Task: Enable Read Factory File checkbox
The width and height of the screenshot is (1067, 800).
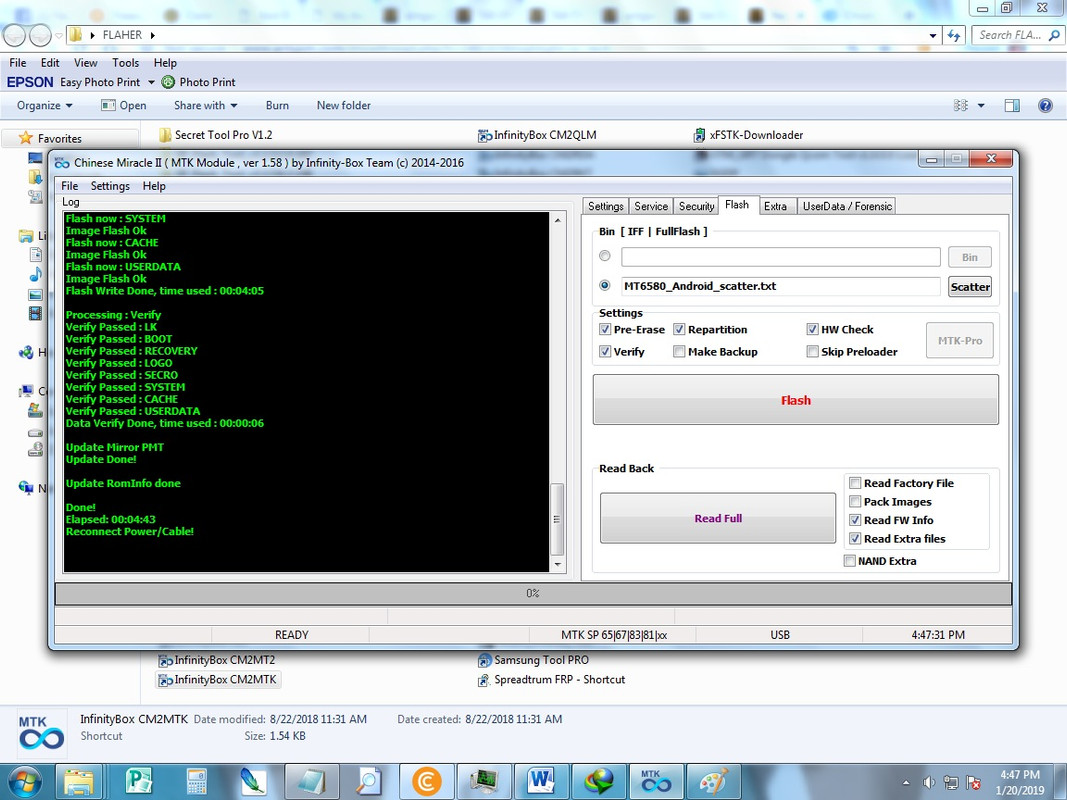Action: (x=855, y=484)
